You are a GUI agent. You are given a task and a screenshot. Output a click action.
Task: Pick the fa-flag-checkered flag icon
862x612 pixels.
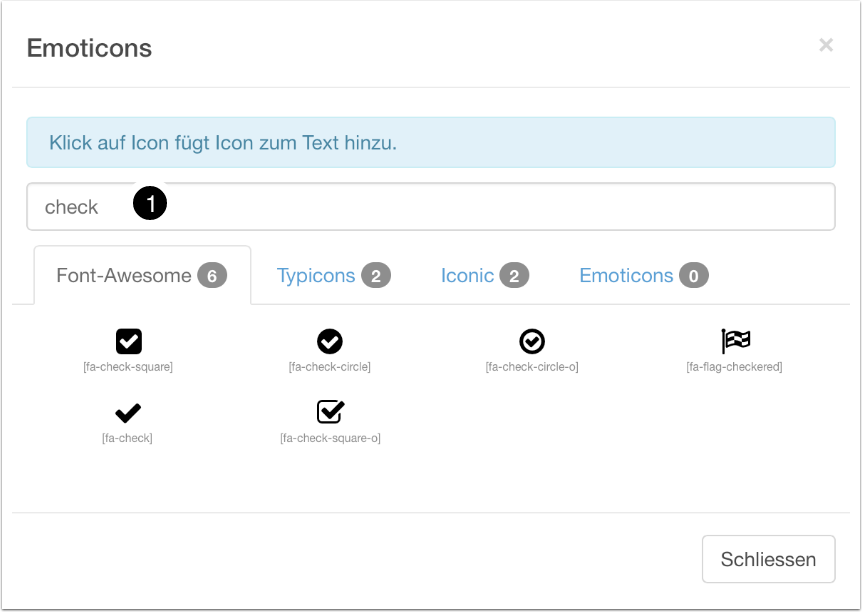[735, 341]
